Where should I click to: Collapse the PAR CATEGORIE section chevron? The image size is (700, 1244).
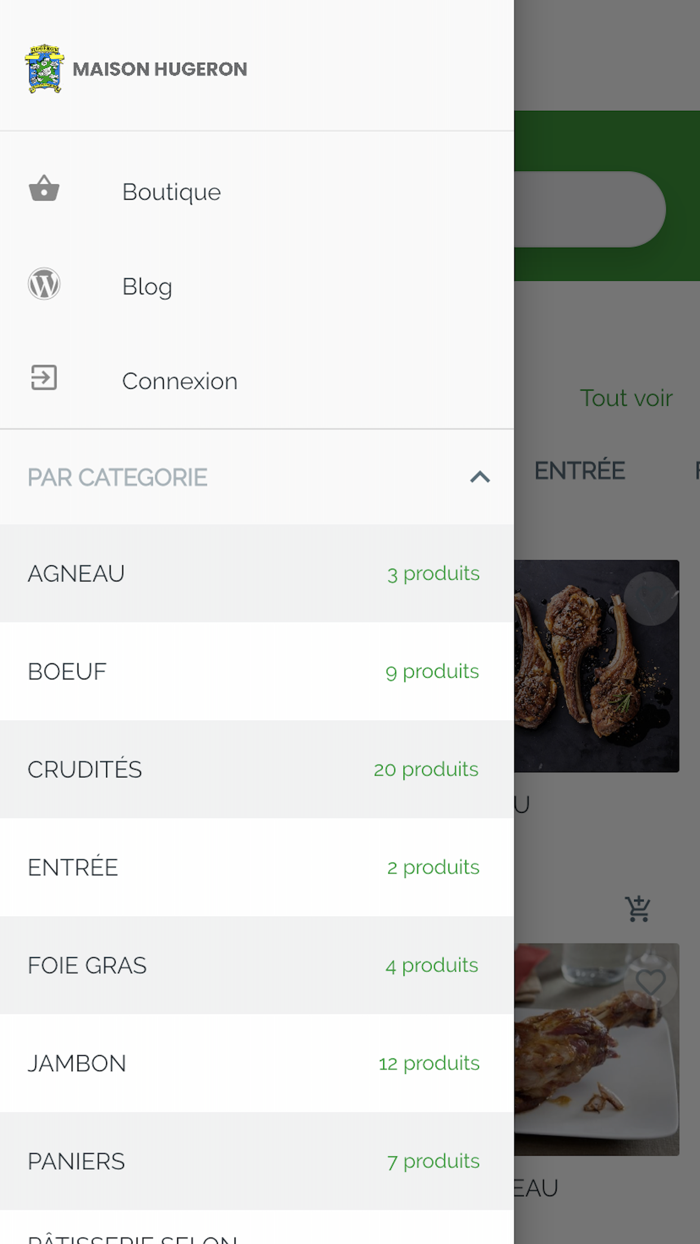[x=480, y=477]
